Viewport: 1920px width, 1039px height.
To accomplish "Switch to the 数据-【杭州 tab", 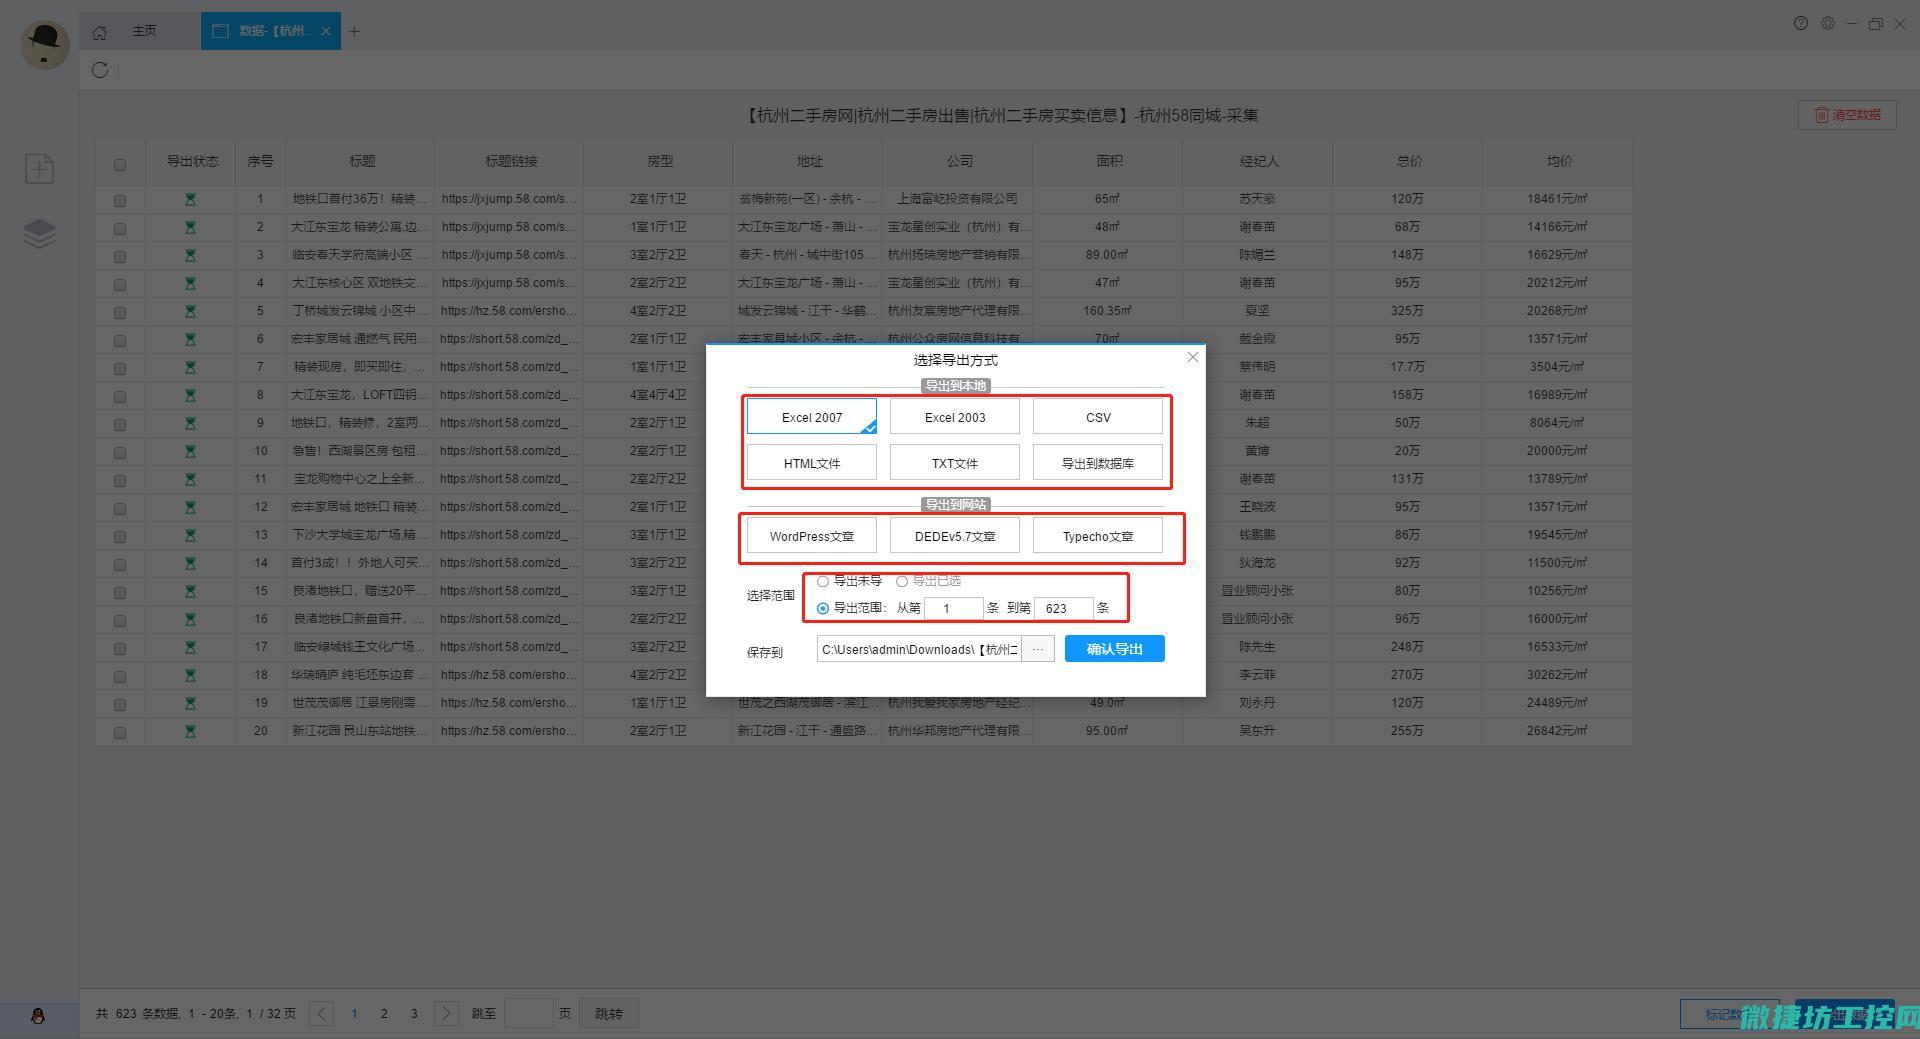I will [x=270, y=31].
